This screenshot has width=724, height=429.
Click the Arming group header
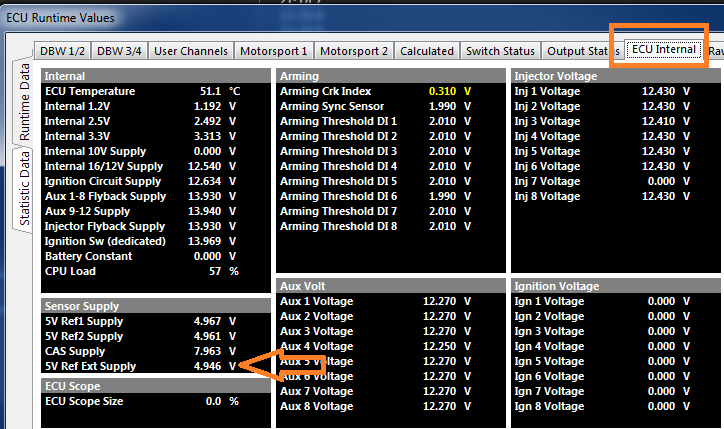[x=391, y=76]
